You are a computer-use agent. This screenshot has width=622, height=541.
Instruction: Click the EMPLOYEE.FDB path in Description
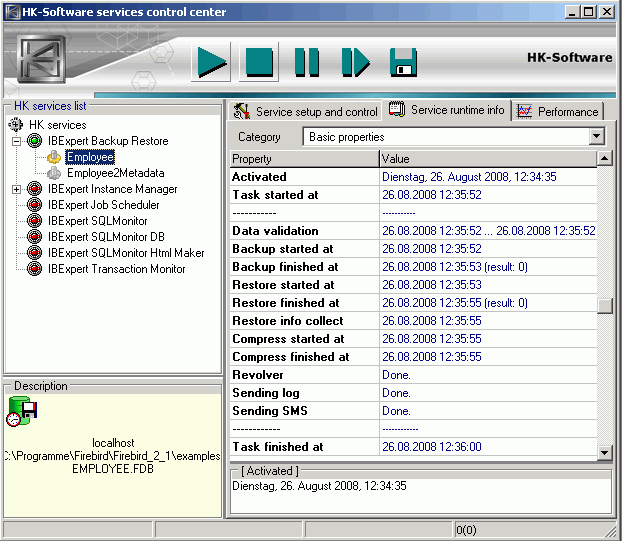113,469
